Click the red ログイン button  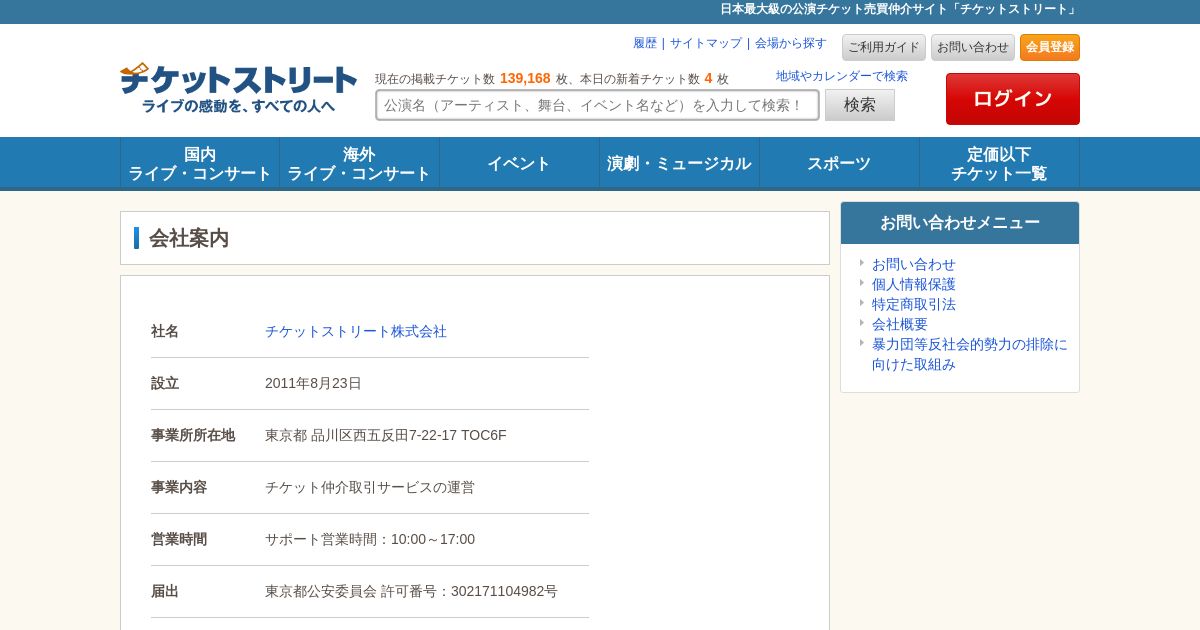click(1013, 99)
